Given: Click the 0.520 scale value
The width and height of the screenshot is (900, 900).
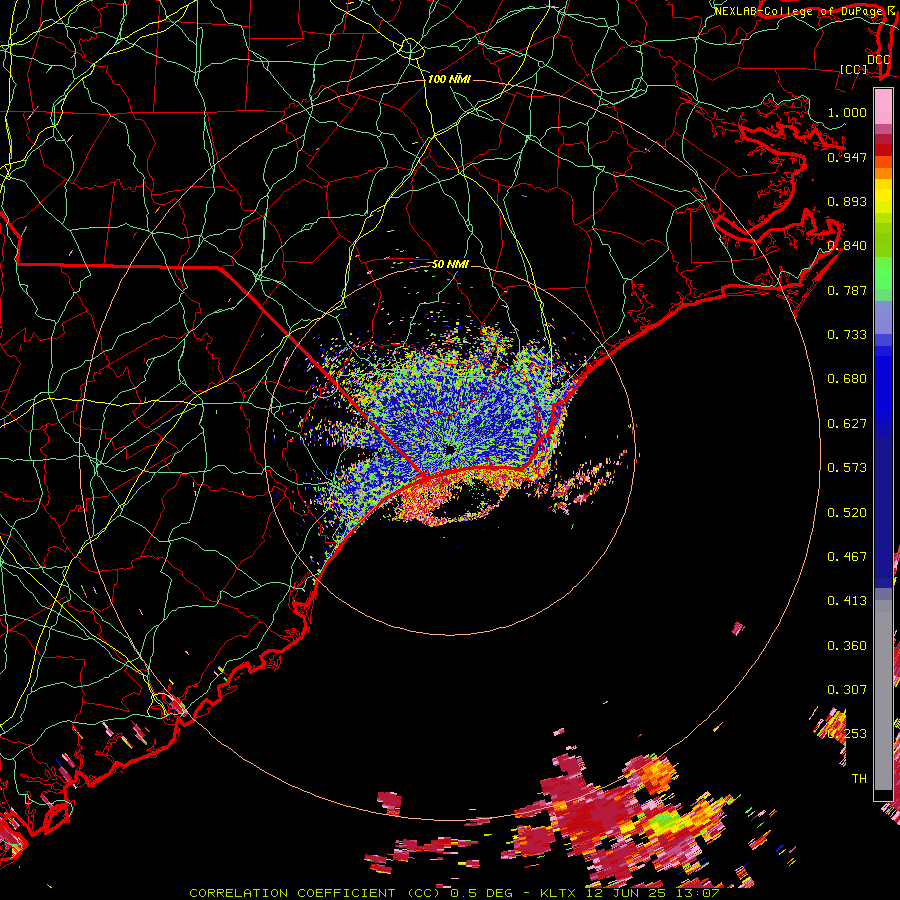Looking at the screenshot, I should (847, 513).
